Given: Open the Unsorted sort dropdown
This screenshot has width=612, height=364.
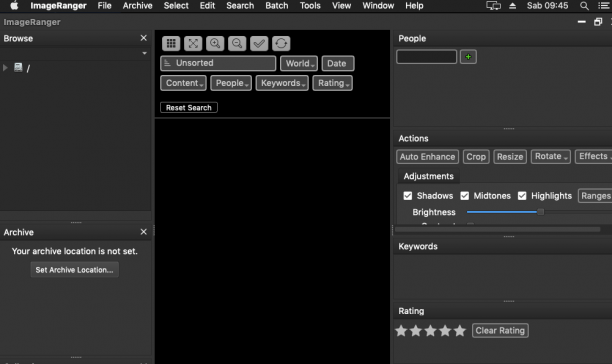Looking at the screenshot, I should click(x=218, y=63).
